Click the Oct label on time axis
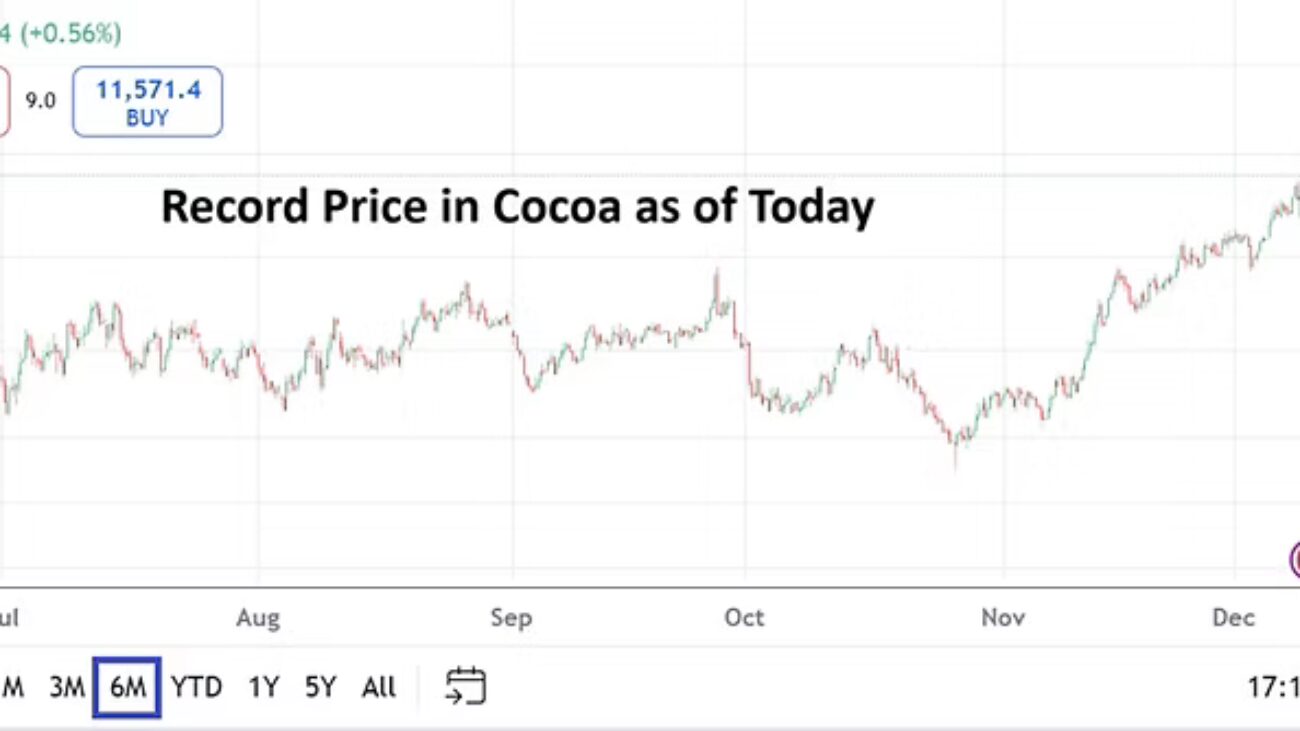 point(744,618)
